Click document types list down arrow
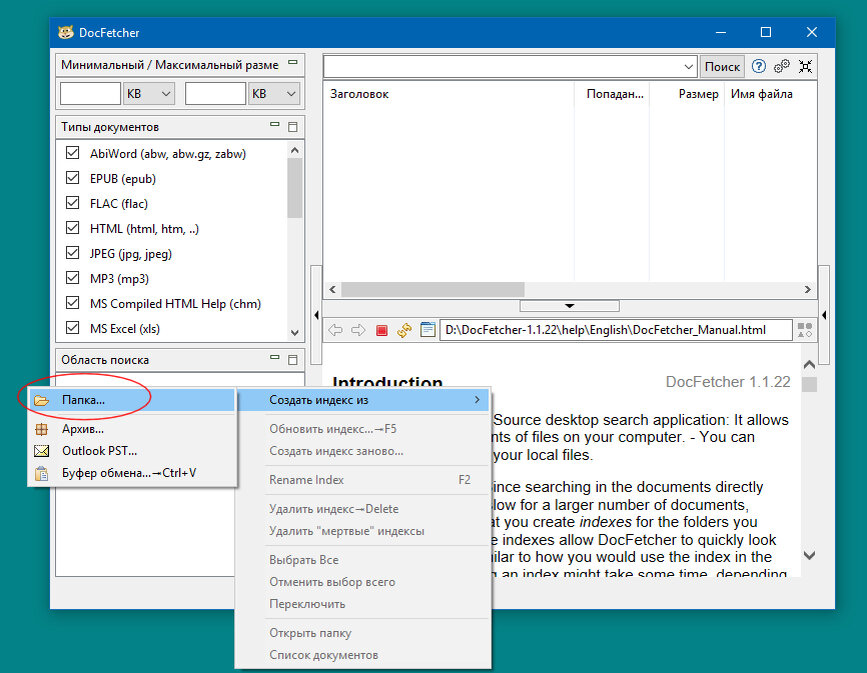The image size is (867, 673). point(295,332)
